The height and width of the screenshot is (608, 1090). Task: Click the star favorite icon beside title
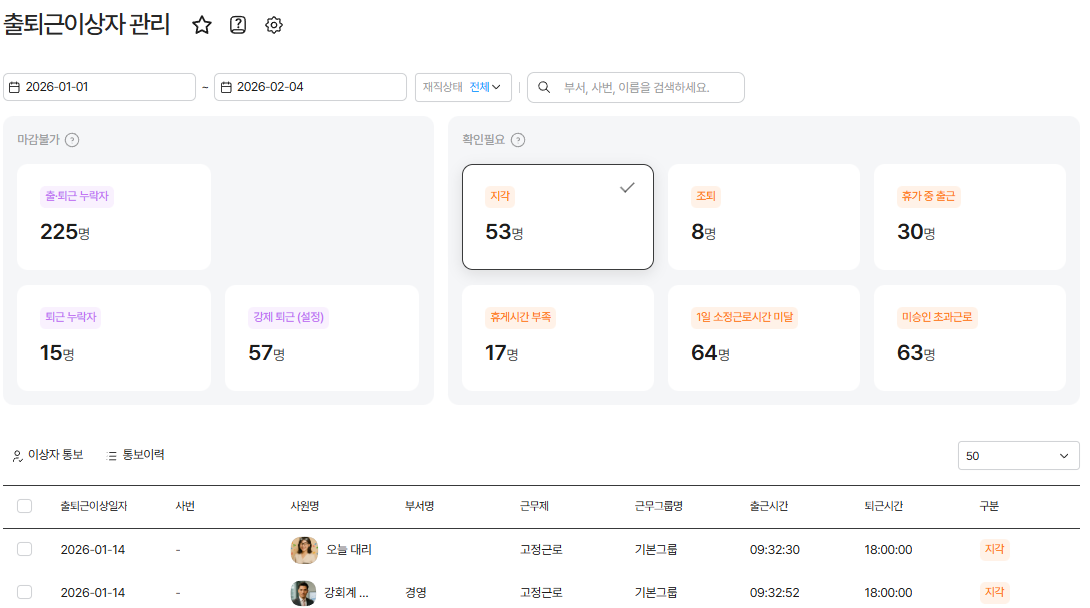click(202, 25)
